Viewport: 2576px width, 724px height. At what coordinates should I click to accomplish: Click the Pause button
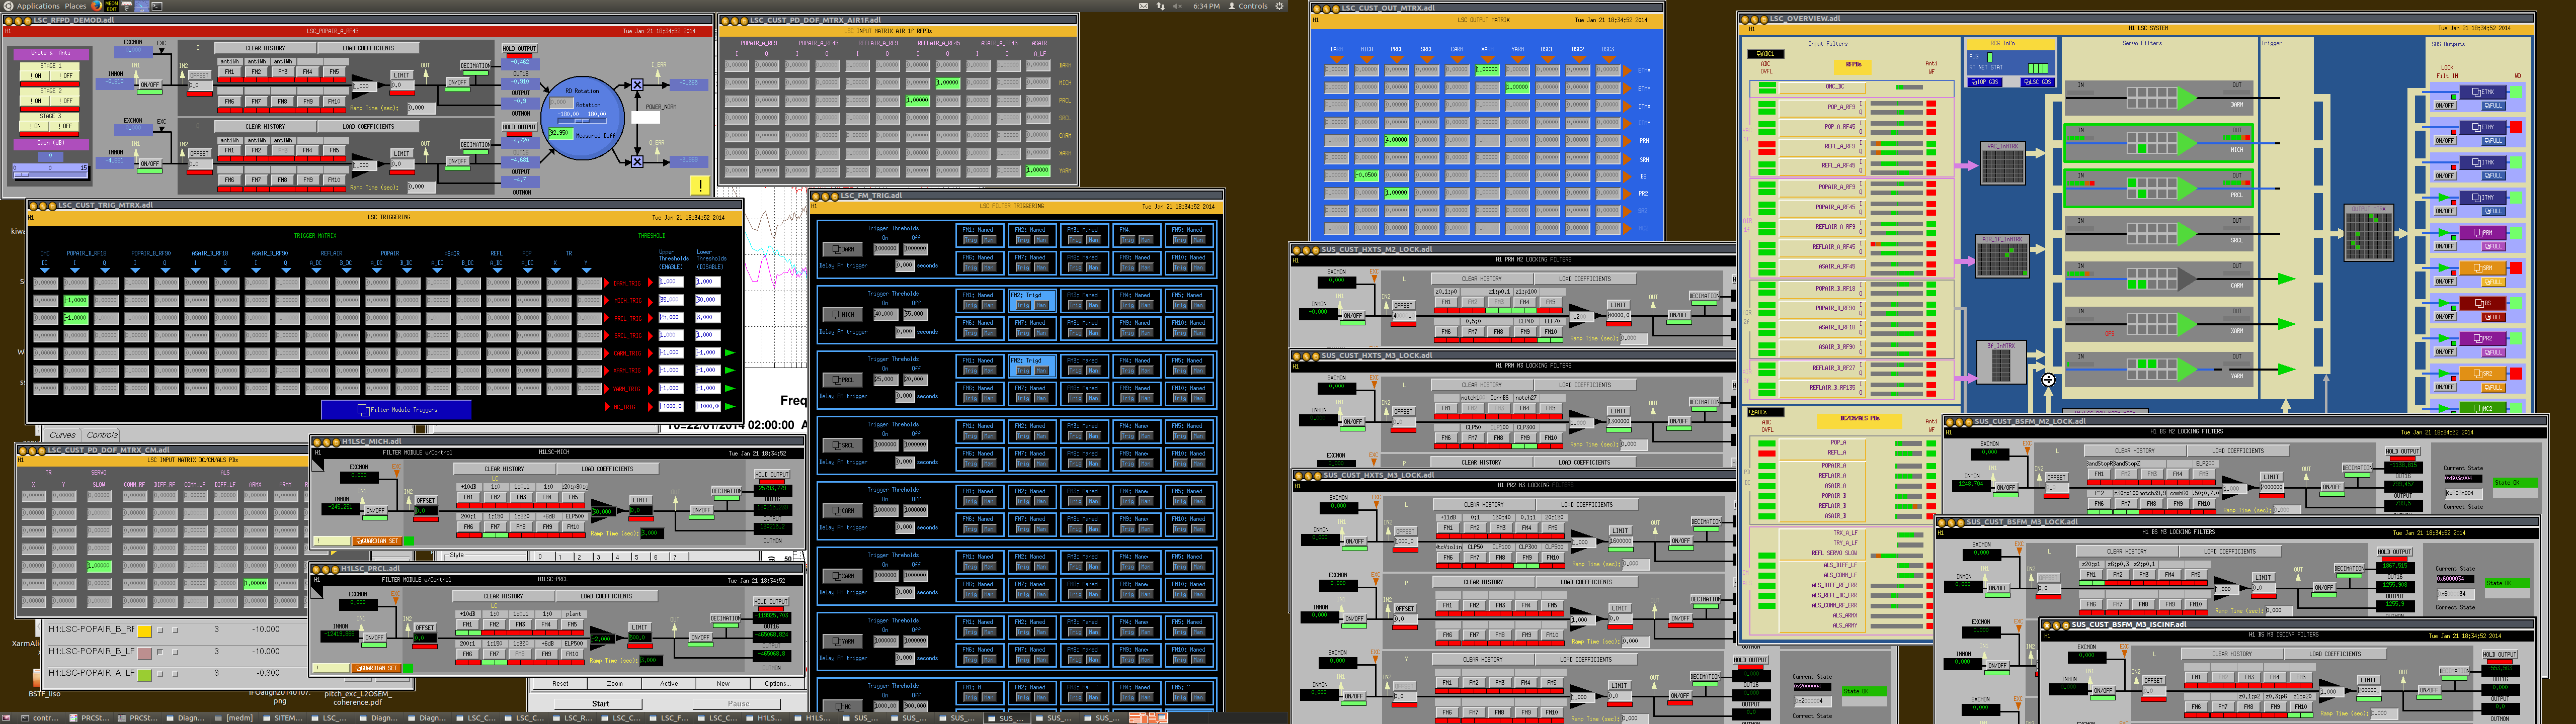pos(738,703)
